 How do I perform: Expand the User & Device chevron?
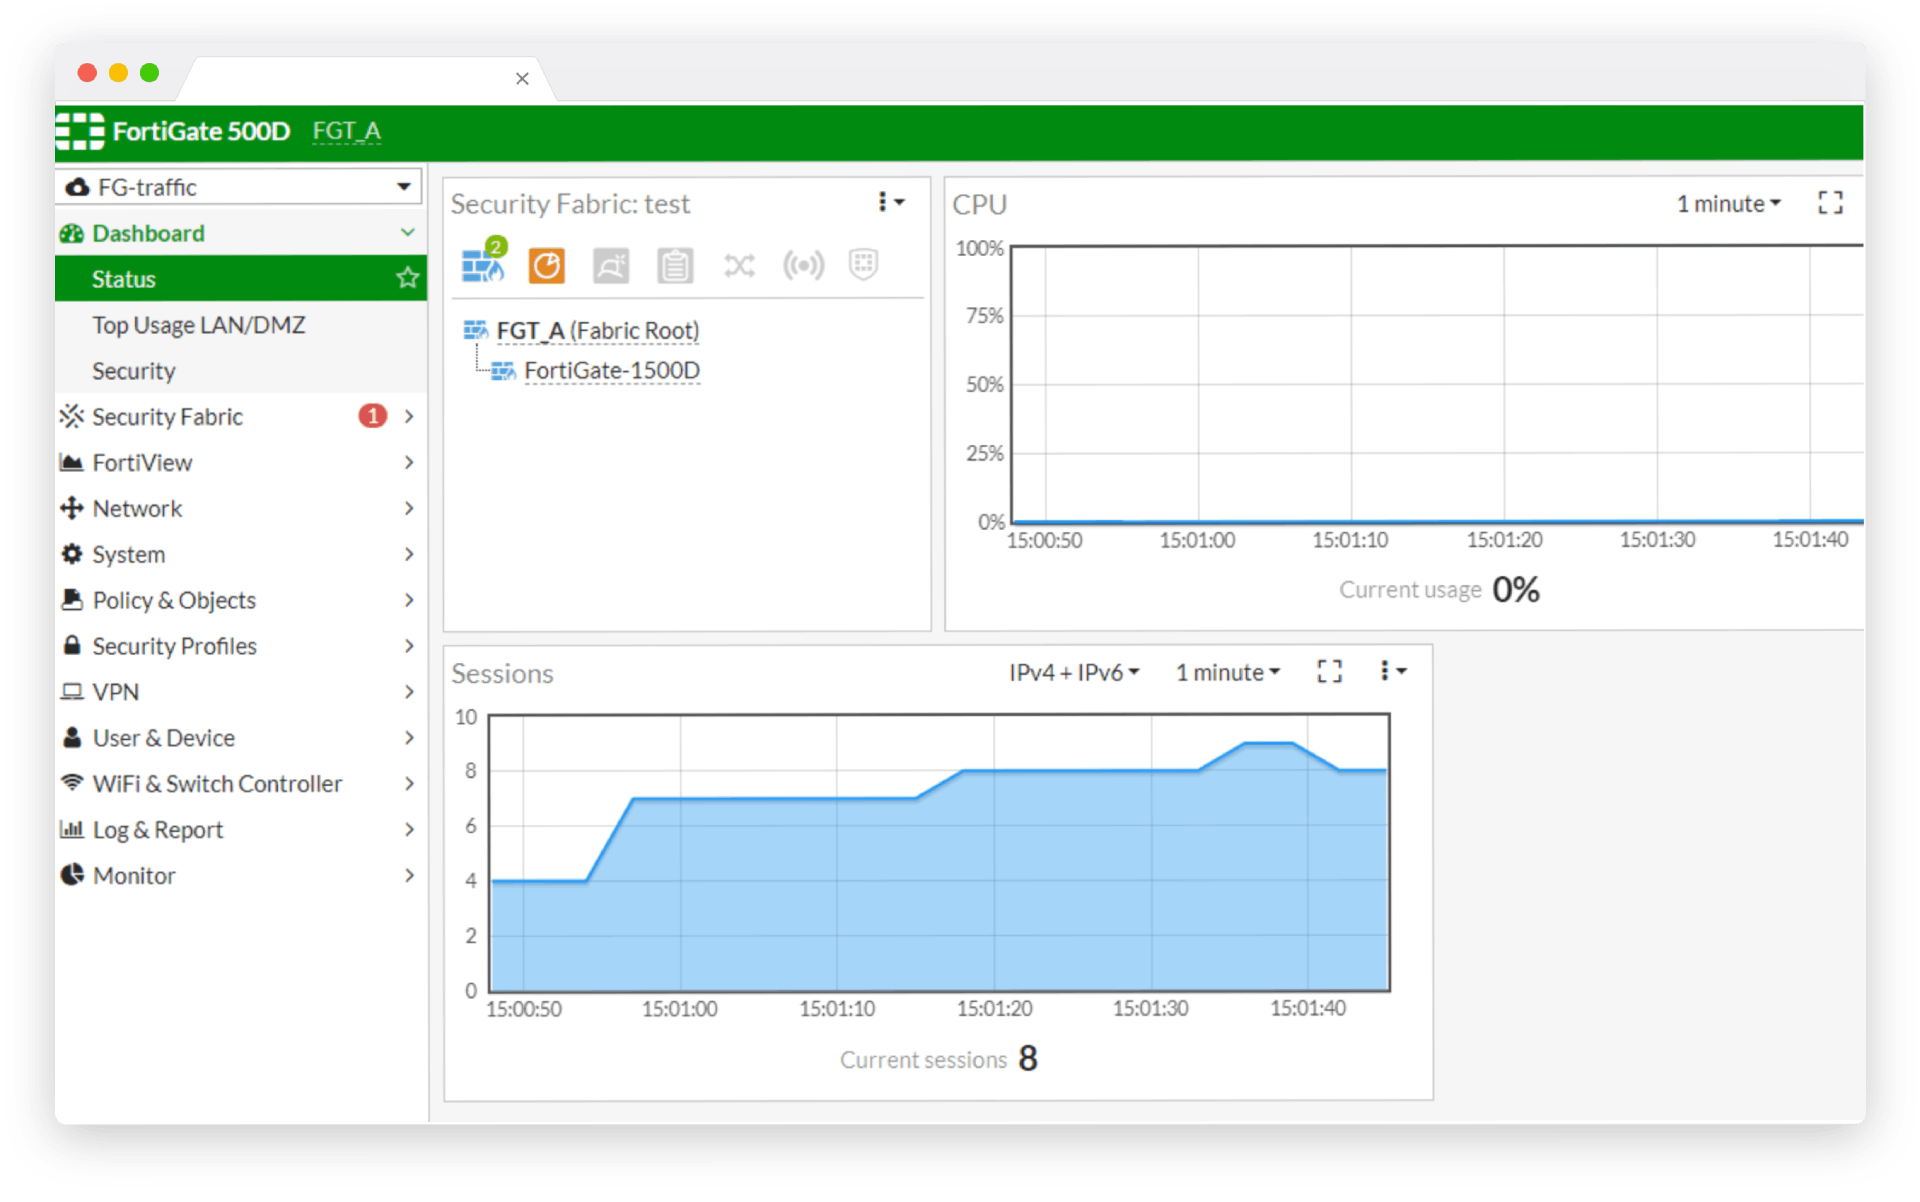[x=409, y=738]
